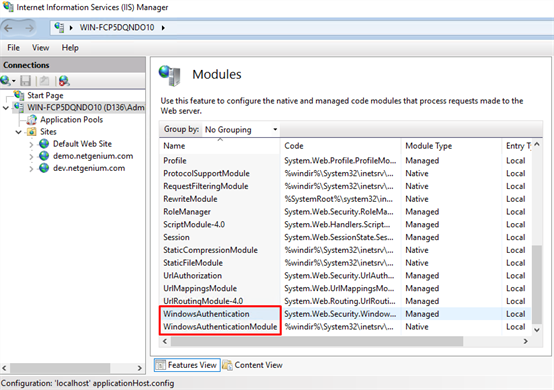This screenshot has height=390, width=554.
Task: Select Default Web Site
Action: tap(82, 144)
